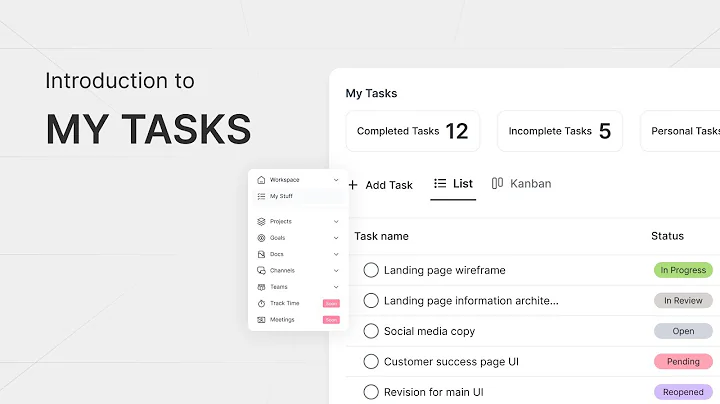Open Meetings label in sidebar

pyautogui.click(x=282, y=320)
